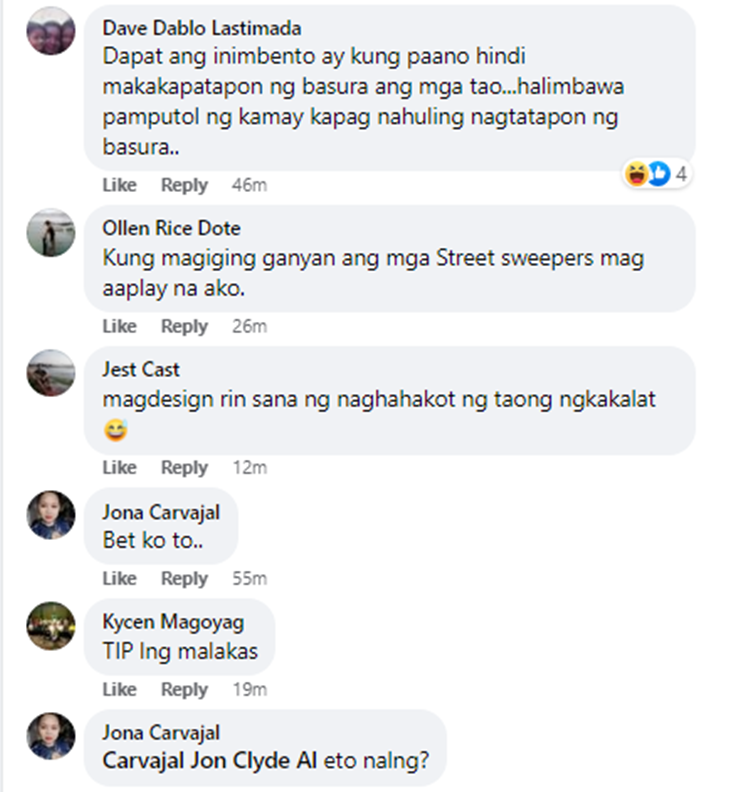Open the Dave Dablo Lastimada name link

pyautogui.click(x=202, y=28)
